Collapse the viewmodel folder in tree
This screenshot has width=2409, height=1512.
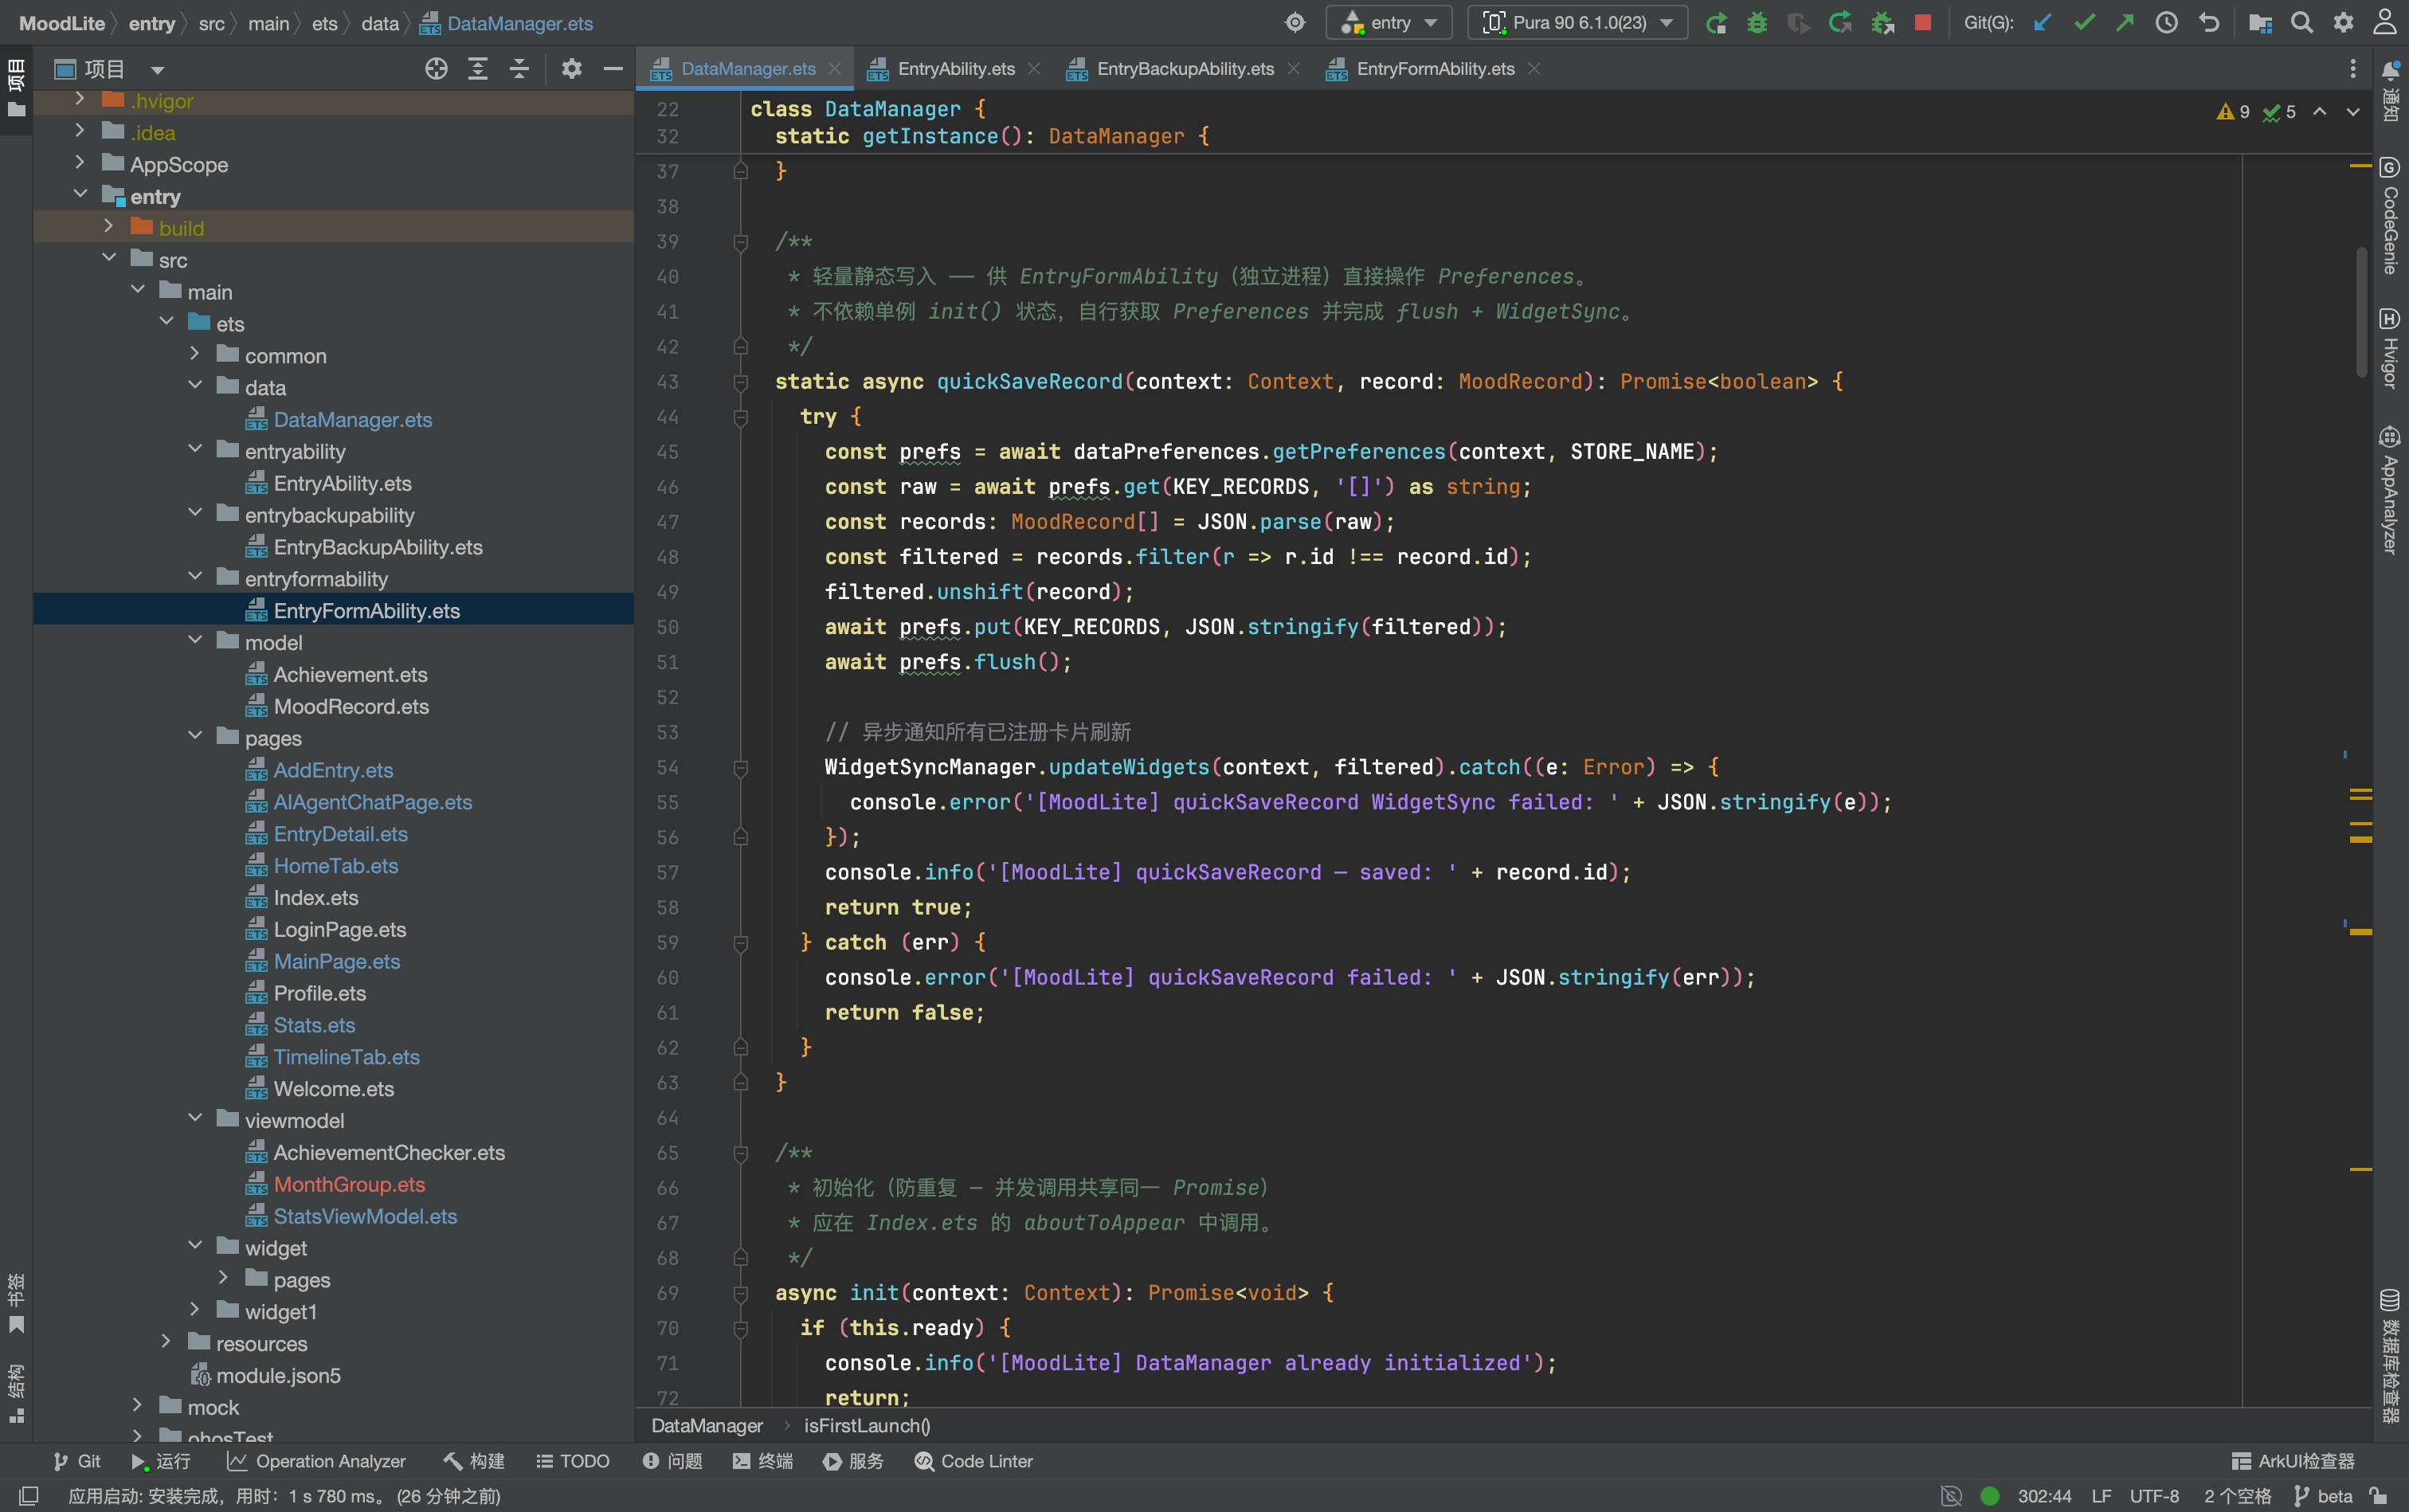tap(195, 1119)
